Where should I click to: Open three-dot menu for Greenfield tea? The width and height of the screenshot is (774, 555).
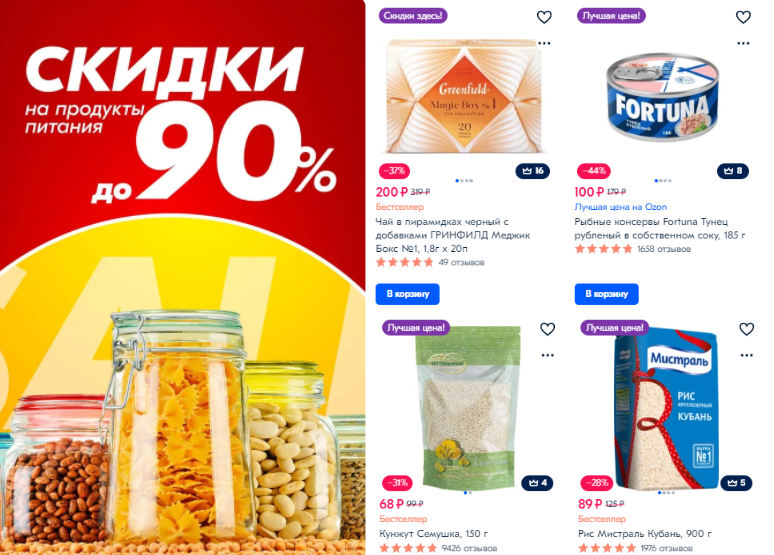[x=544, y=43]
